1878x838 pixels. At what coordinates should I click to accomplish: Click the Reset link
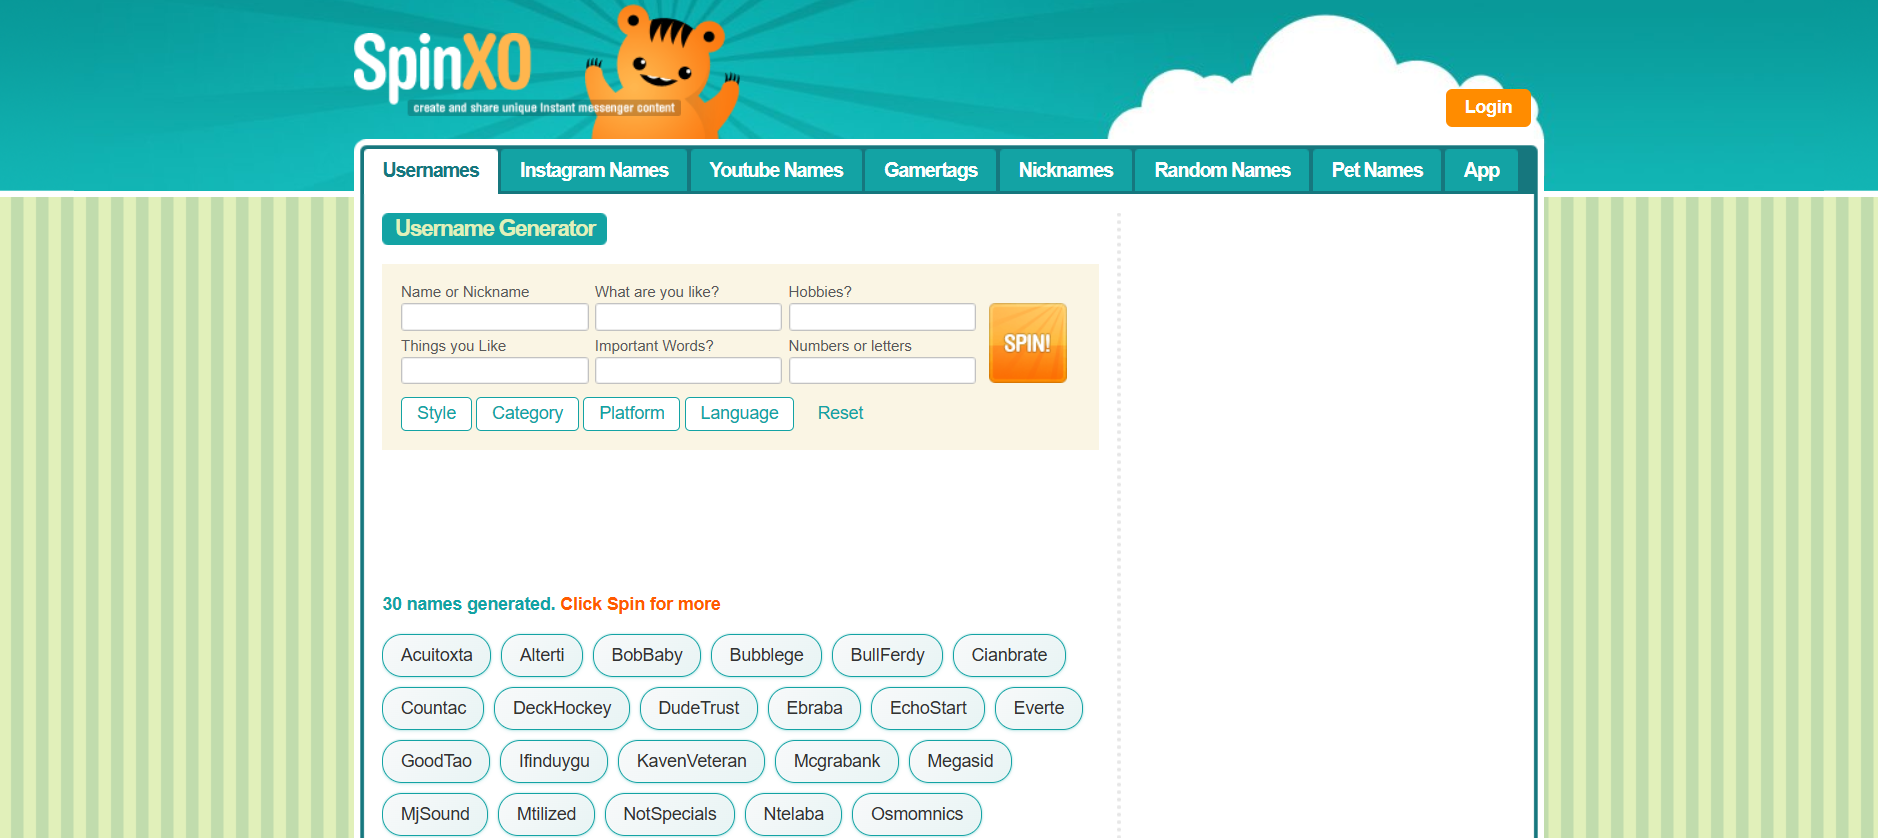tap(840, 413)
